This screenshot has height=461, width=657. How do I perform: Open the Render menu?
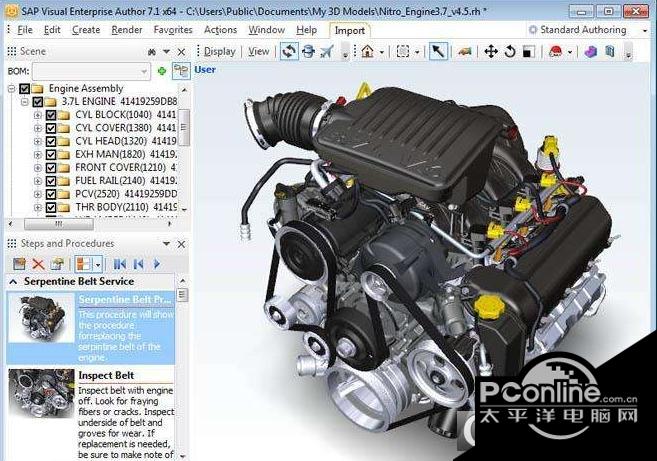tap(127, 30)
